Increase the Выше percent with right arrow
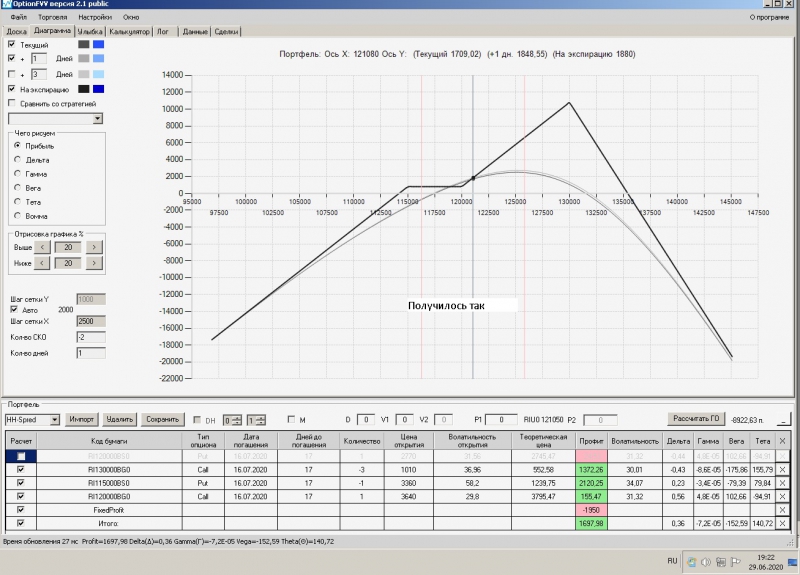This screenshot has height=575, width=800. tap(94, 247)
